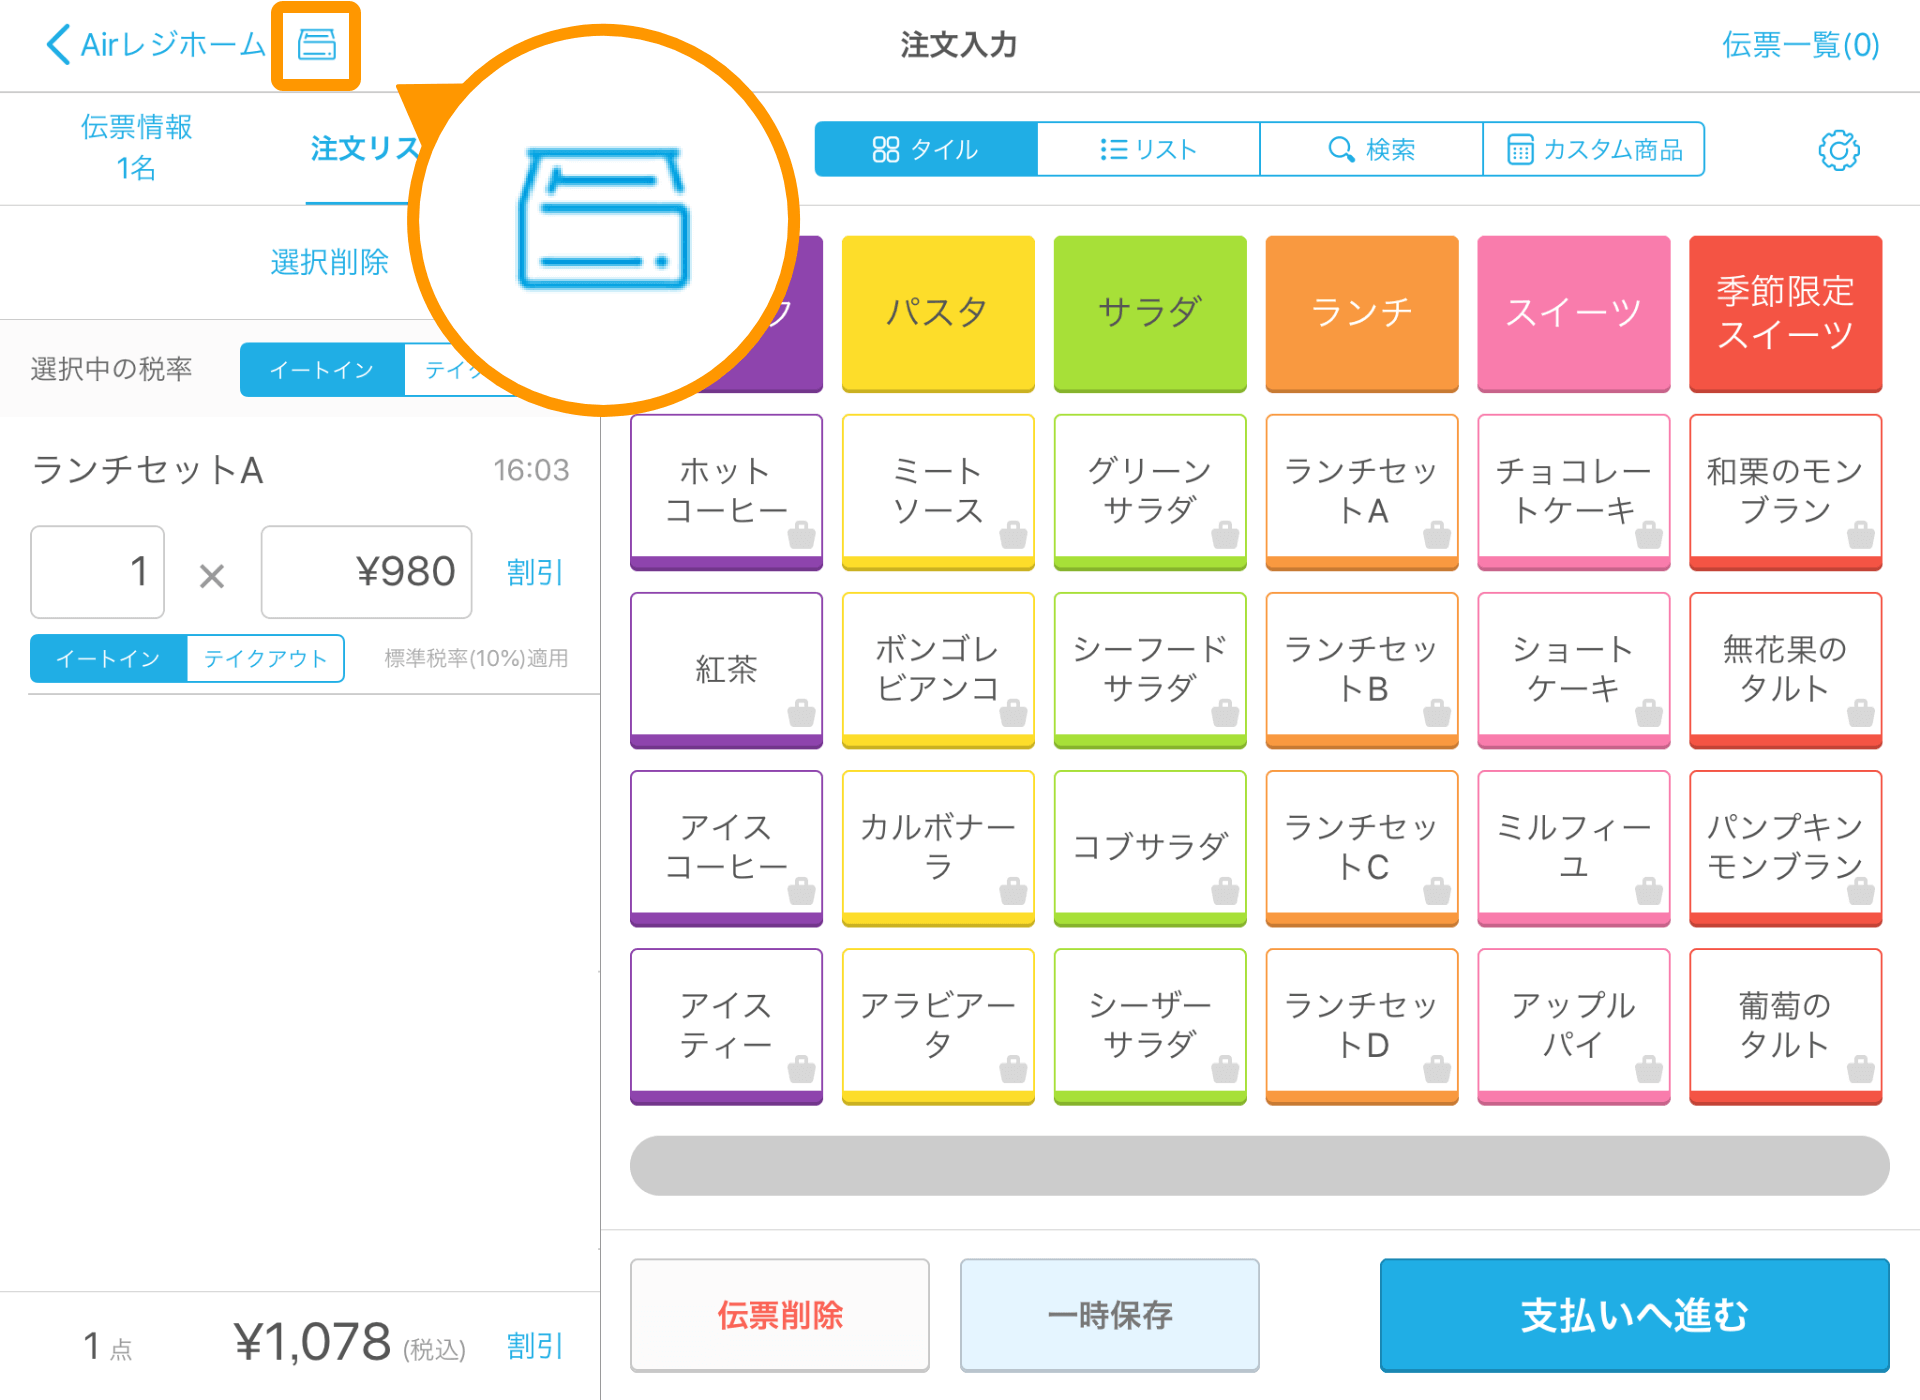The image size is (1920, 1400).
Task: Add カルボナーラ to the order
Action: 938,847
